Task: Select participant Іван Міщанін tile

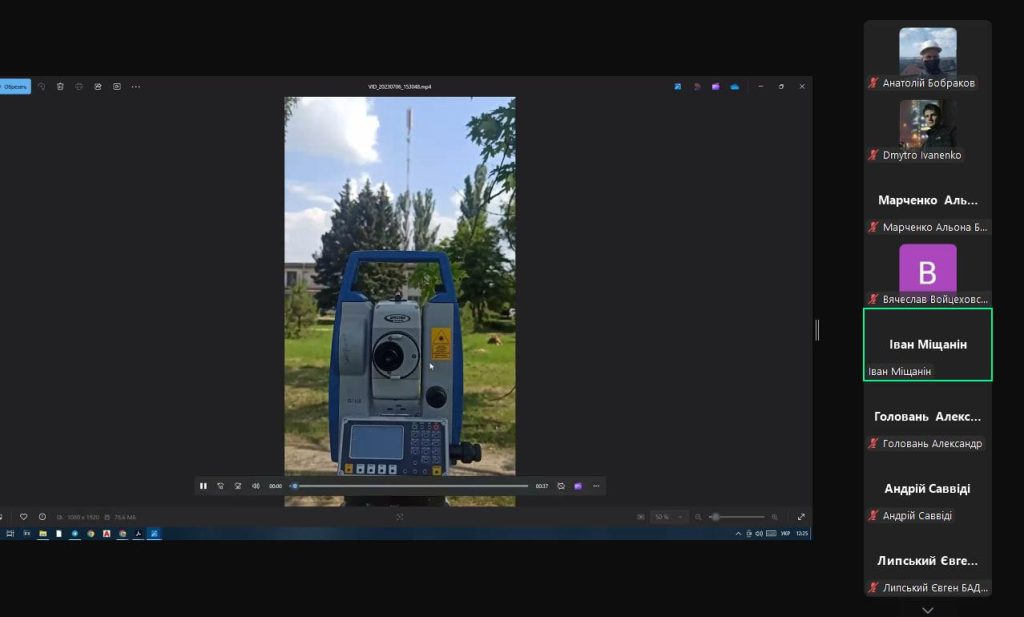Action: (927, 345)
